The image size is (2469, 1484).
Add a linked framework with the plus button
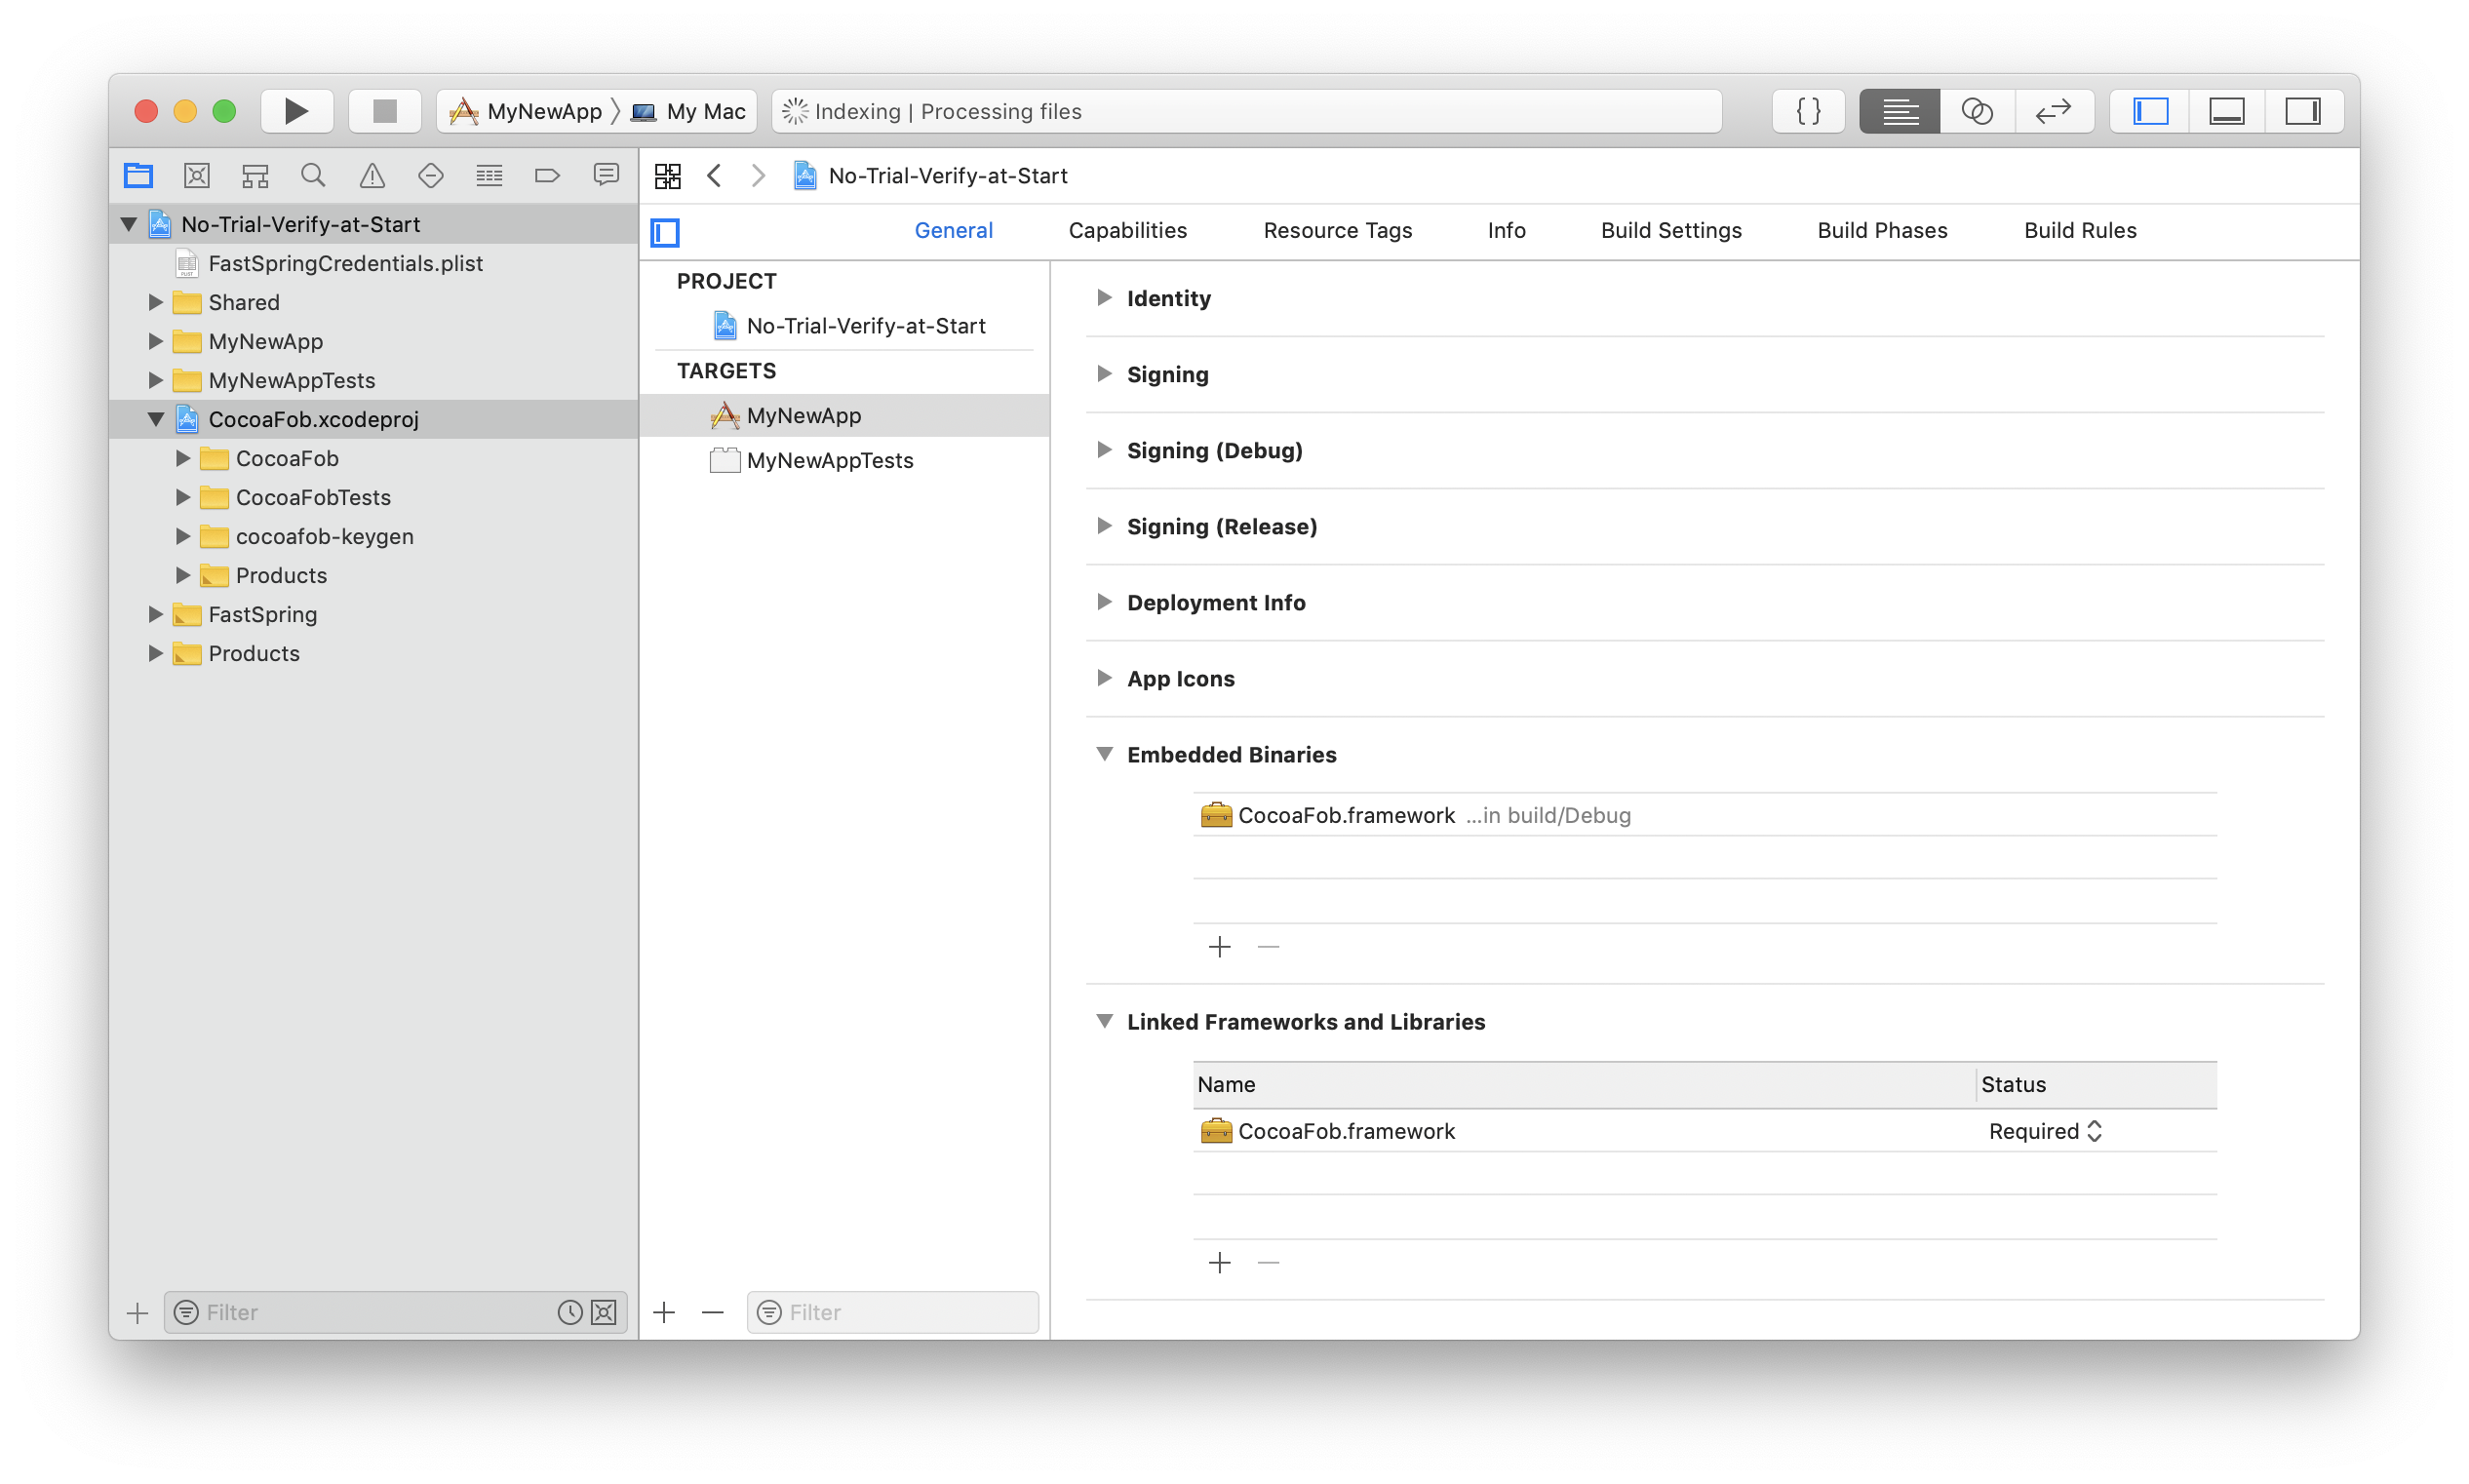pyautogui.click(x=1218, y=1262)
